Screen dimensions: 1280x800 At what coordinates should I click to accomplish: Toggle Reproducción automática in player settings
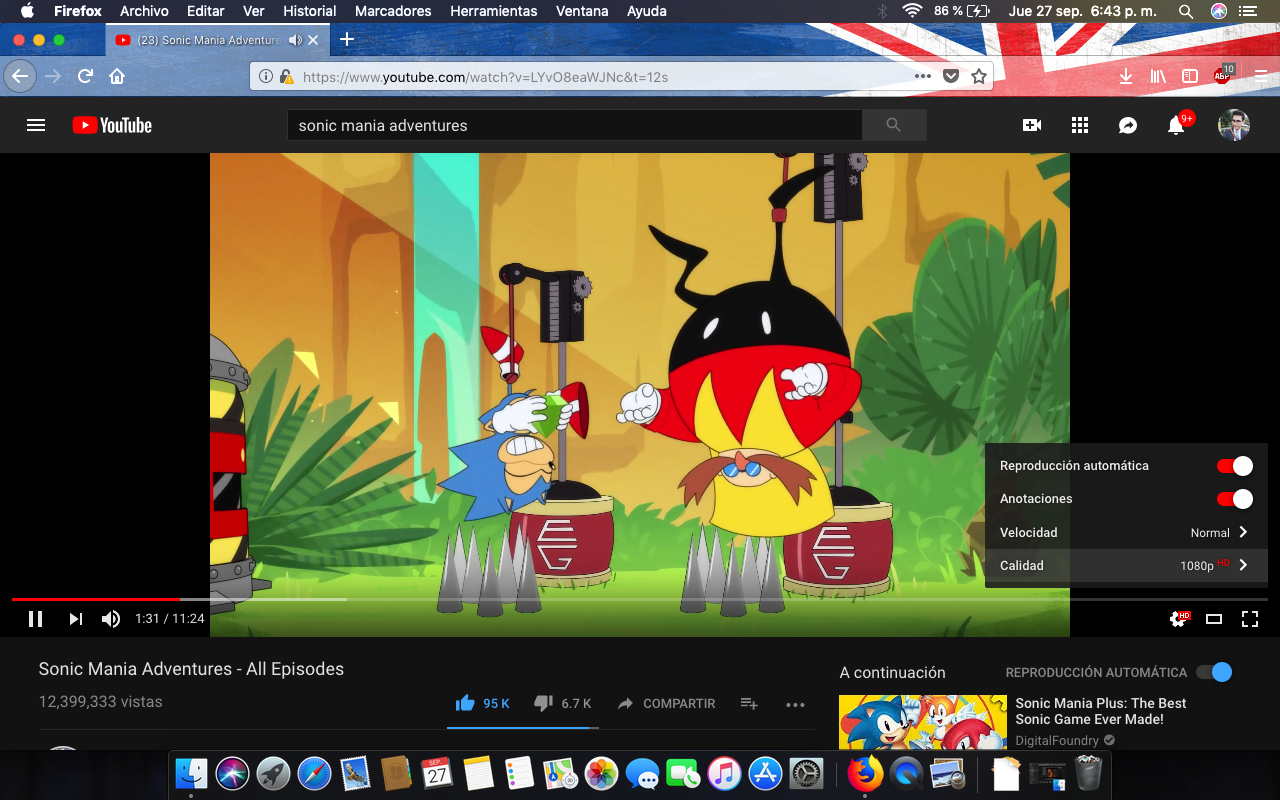[1234, 466]
